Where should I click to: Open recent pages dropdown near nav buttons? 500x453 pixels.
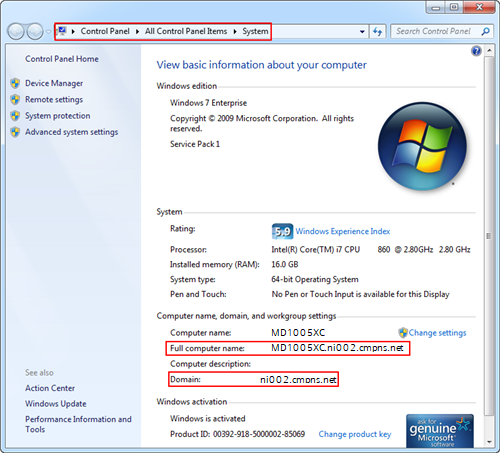(x=49, y=32)
